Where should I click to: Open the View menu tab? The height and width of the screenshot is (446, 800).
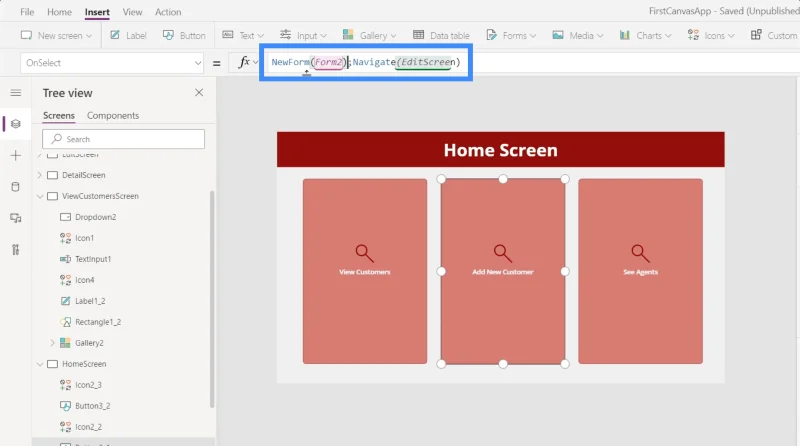(x=132, y=12)
